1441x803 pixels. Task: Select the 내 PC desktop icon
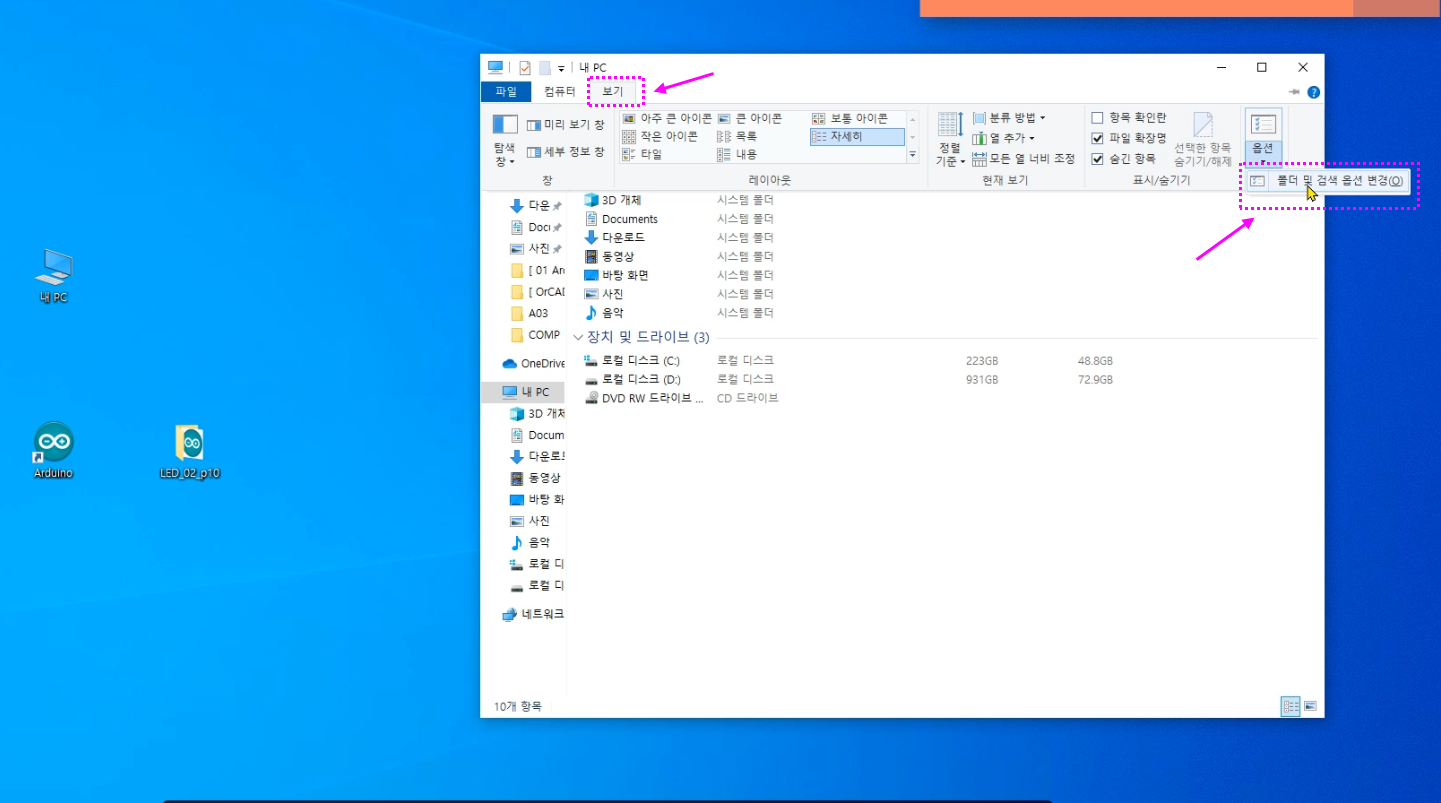53,276
